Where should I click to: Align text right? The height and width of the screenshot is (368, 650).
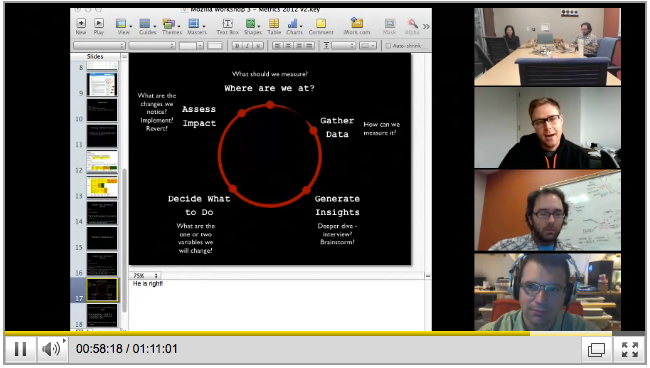(x=299, y=46)
